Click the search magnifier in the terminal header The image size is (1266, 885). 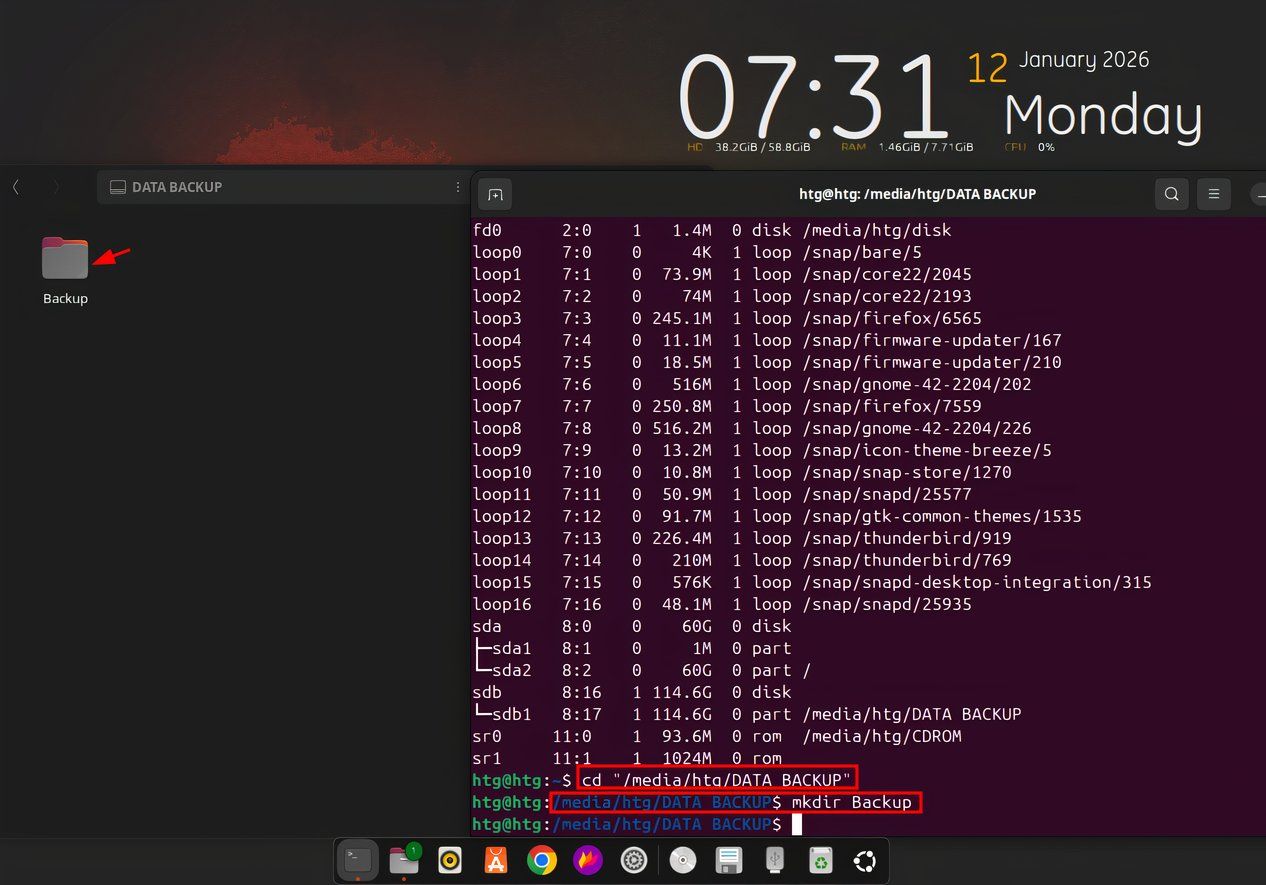1171,194
